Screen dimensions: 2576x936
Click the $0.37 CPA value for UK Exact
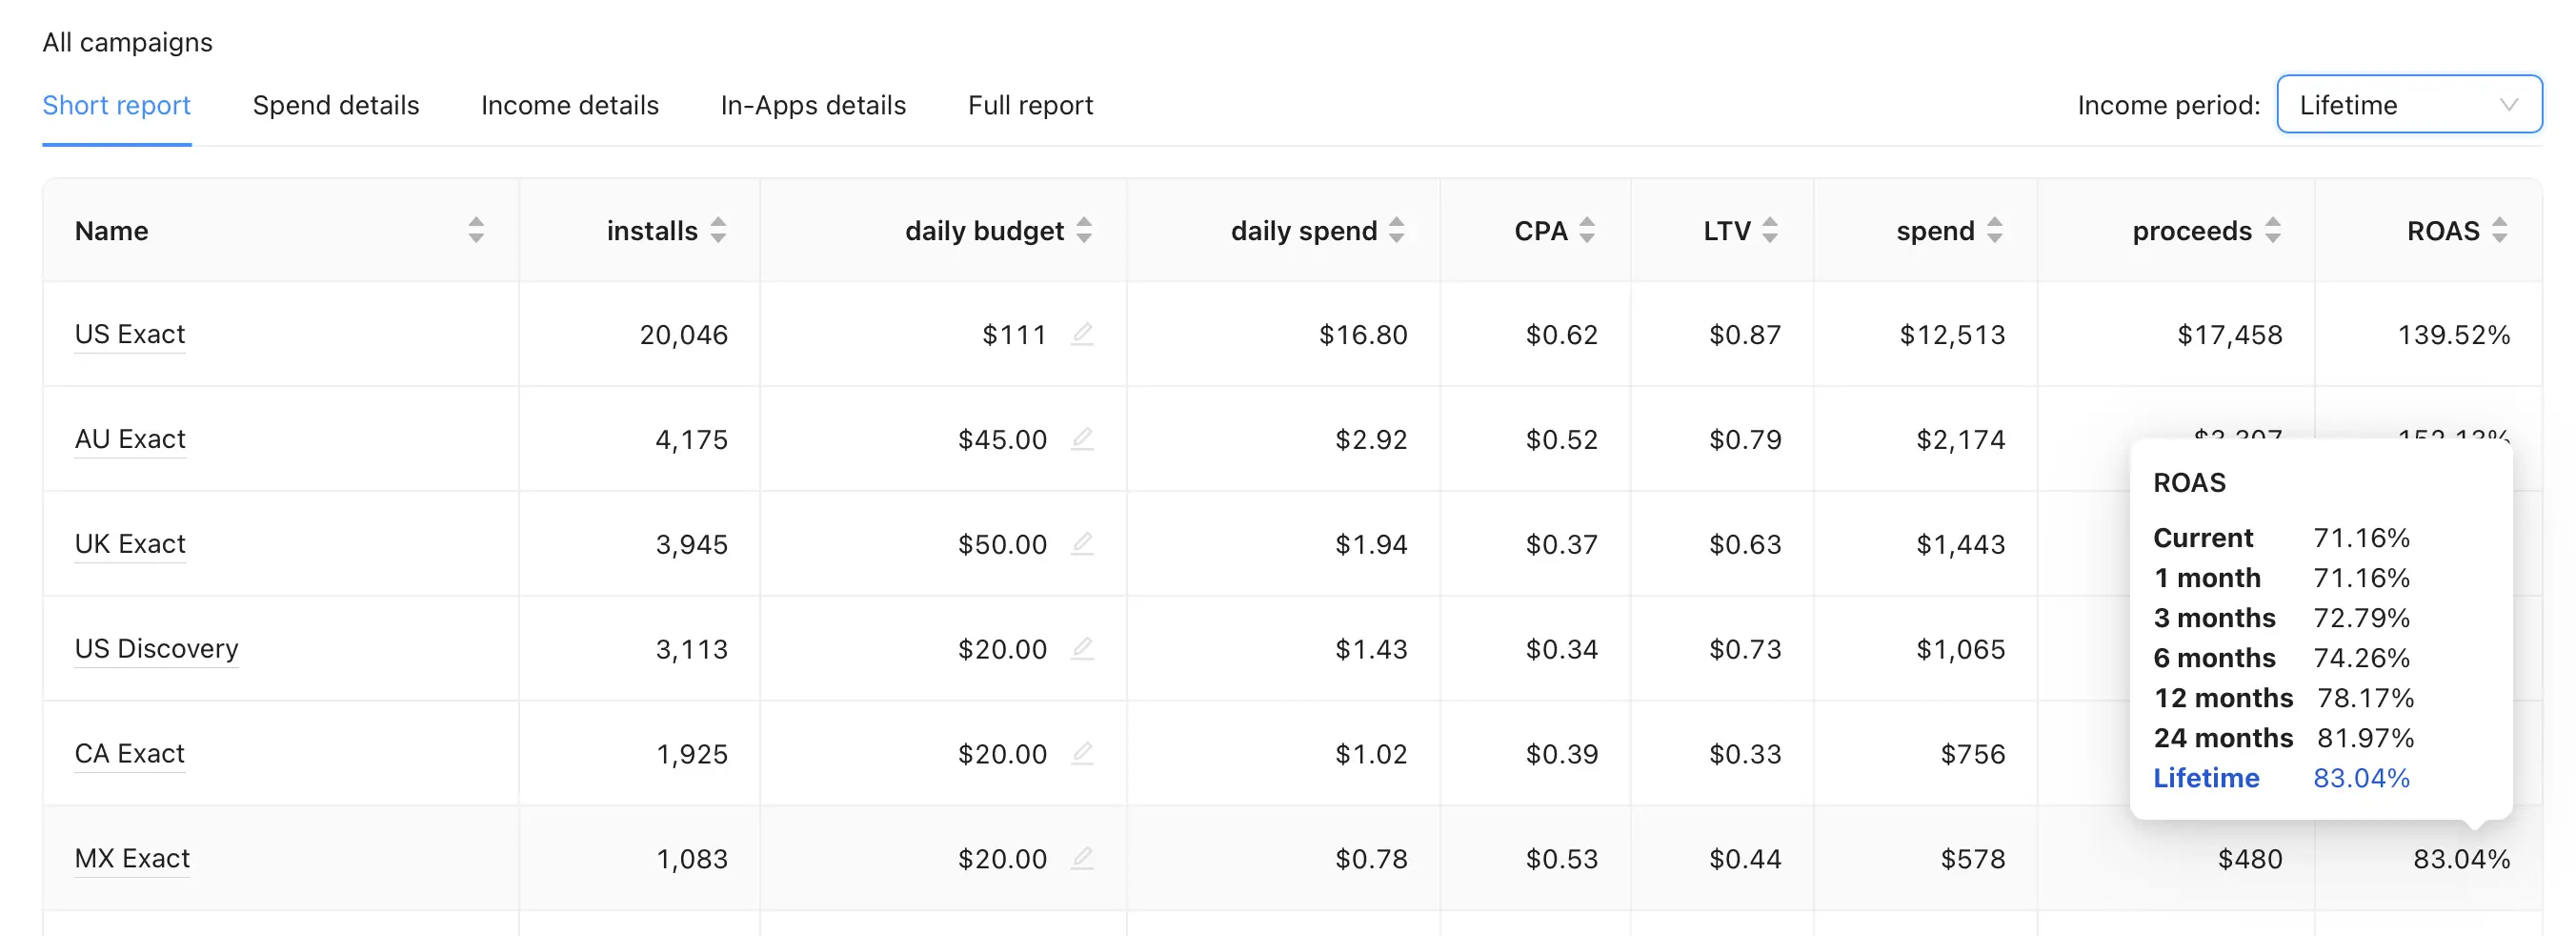[1561, 545]
